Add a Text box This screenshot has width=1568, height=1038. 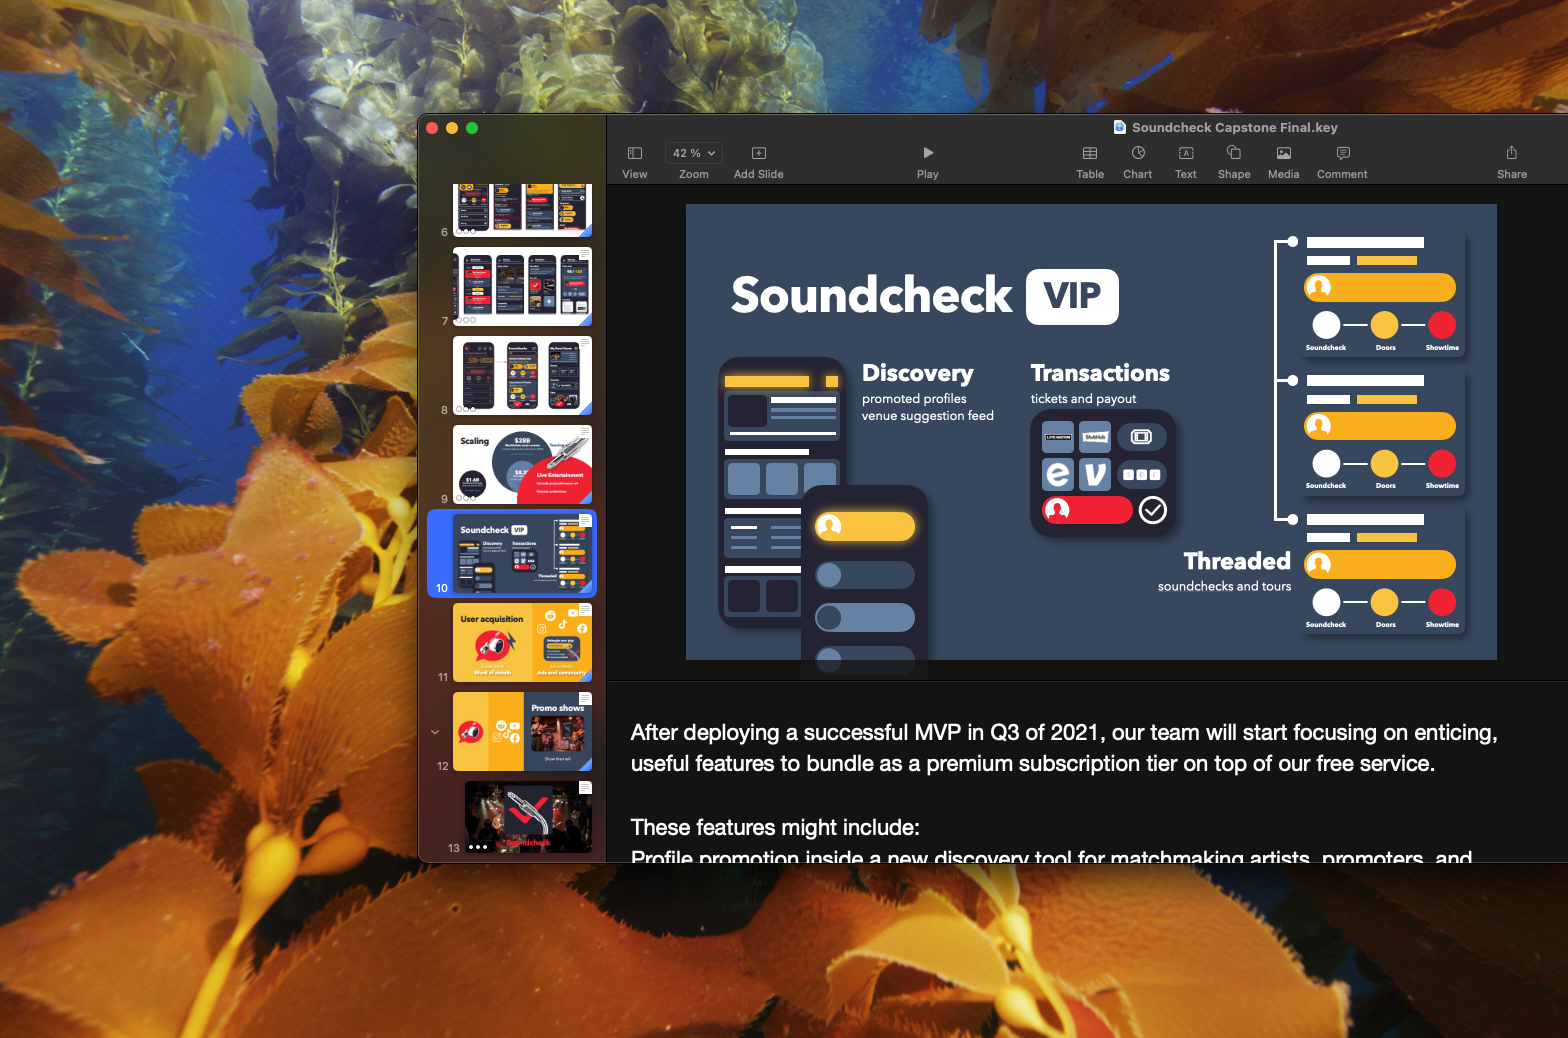coord(1186,153)
